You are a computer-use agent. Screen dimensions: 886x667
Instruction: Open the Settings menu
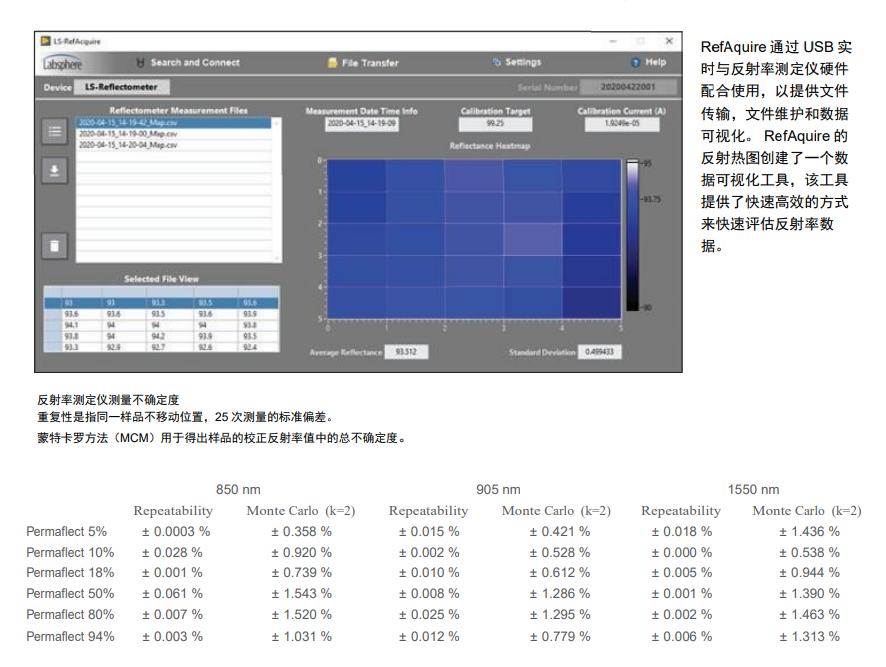523,62
